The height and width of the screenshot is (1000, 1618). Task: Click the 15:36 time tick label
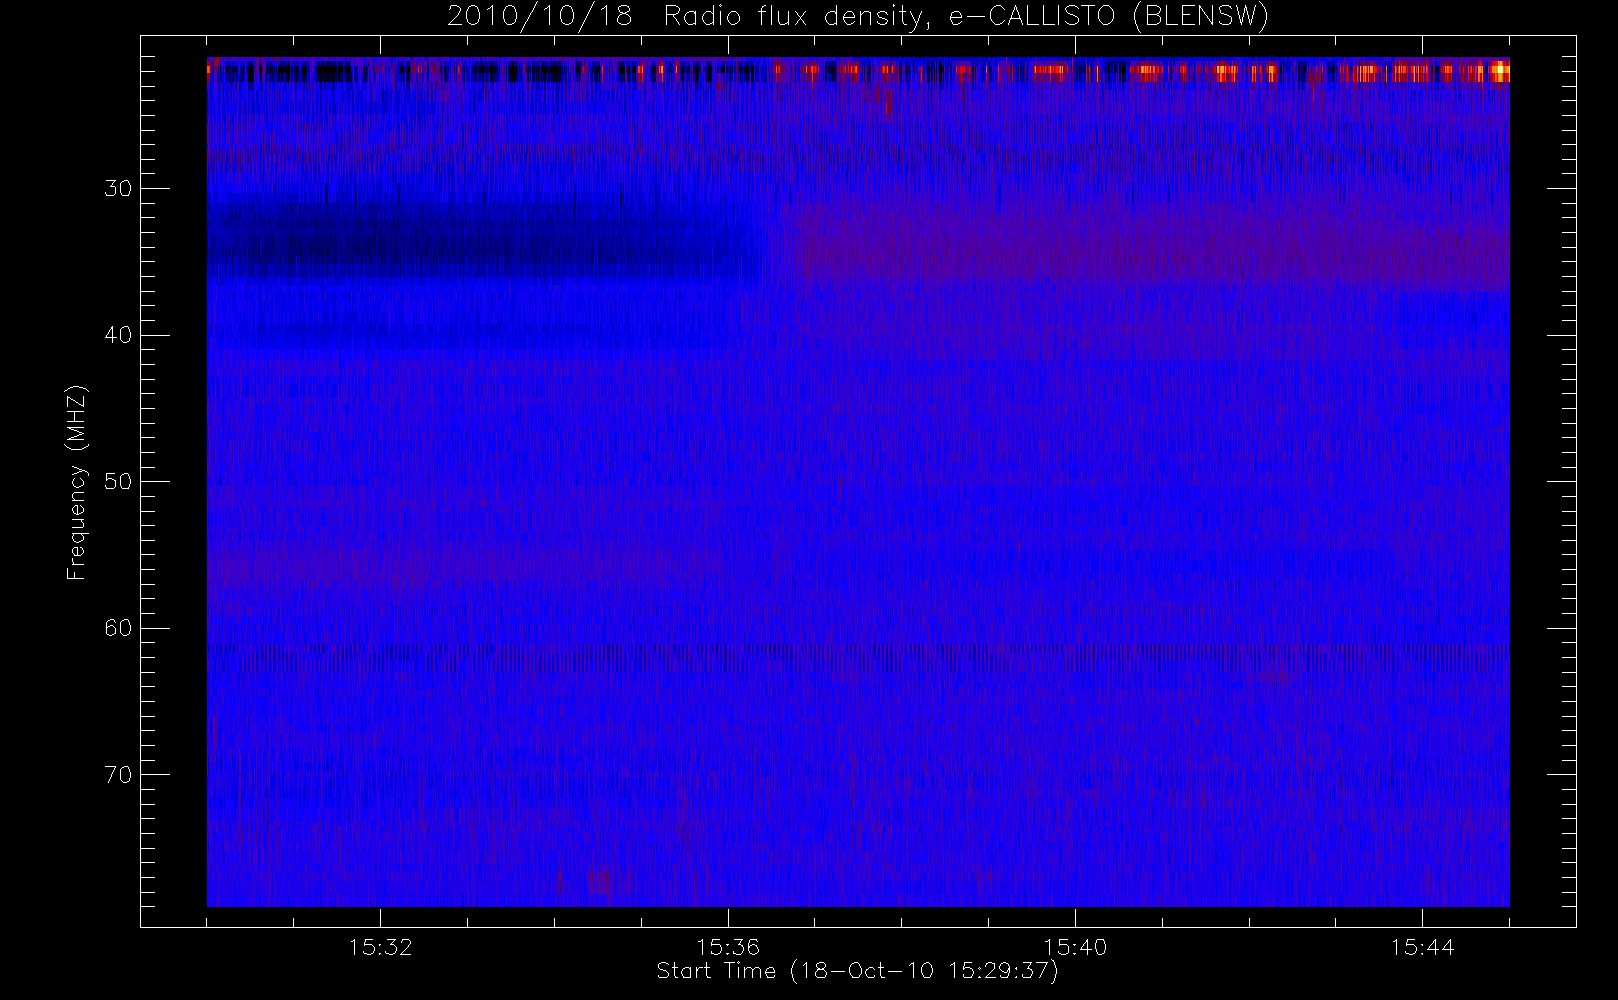pyautogui.click(x=728, y=946)
